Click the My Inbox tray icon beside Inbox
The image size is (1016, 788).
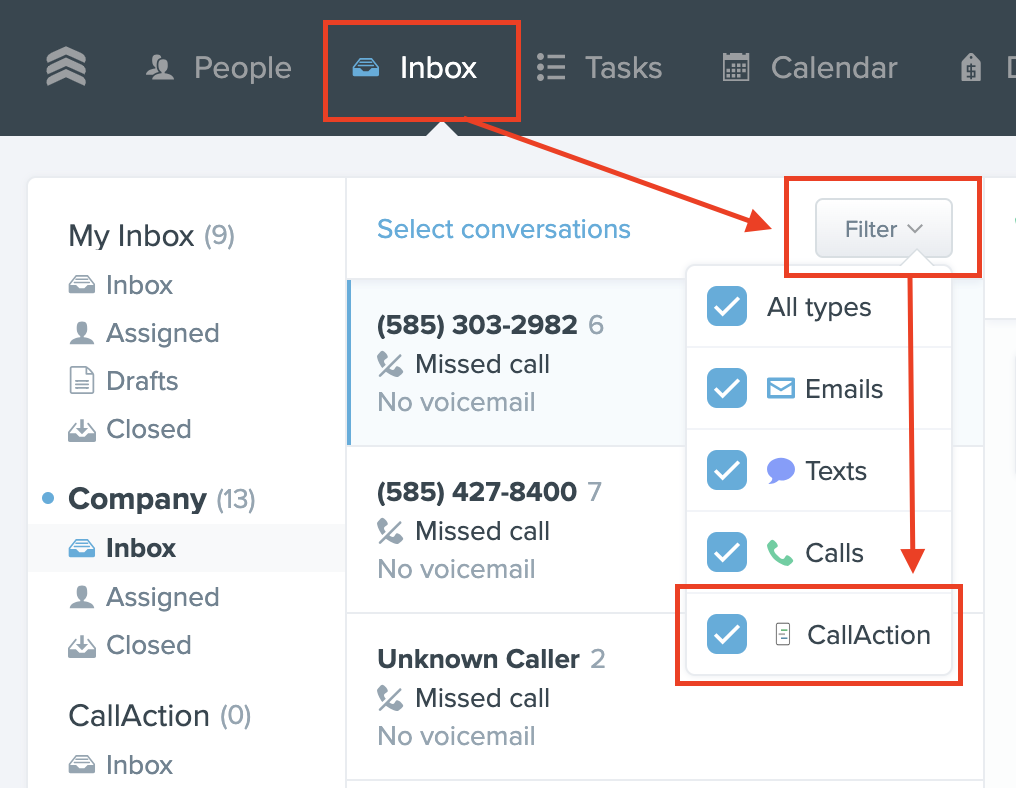pyautogui.click(x=82, y=284)
